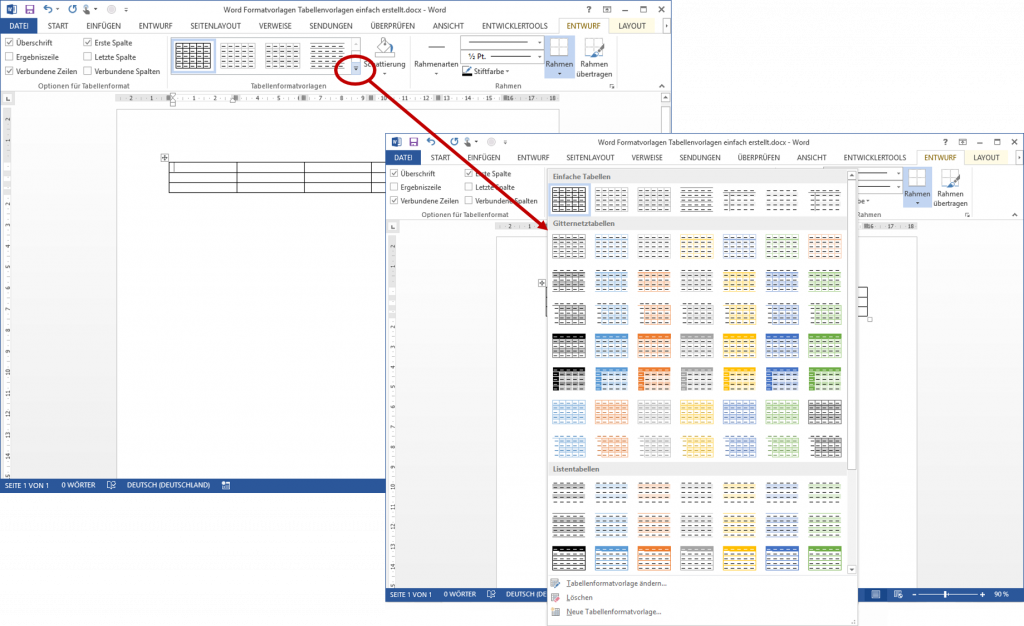The image size is (1024, 626).
Task: Open Help question mark in back window
Action: pyautogui.click(x=588, y=9)
